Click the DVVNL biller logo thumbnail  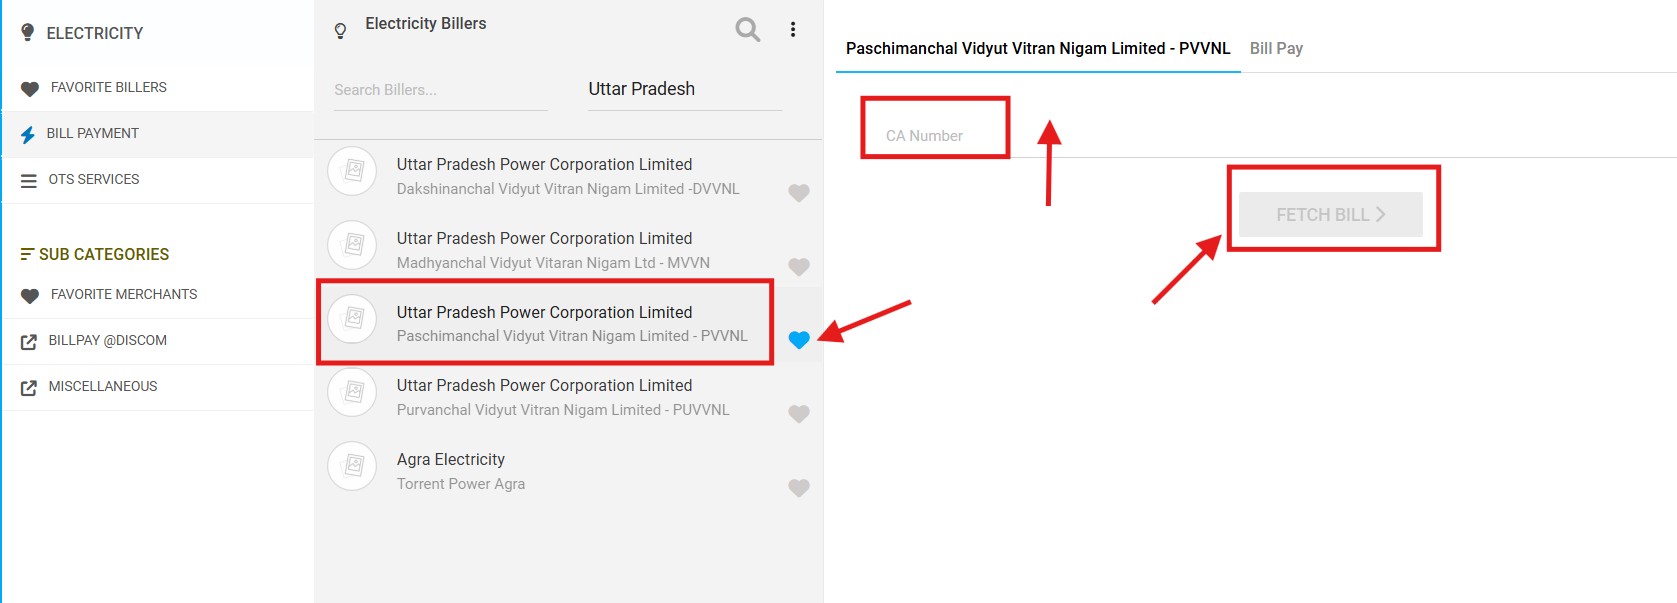pyautogui.click(x=353, y=171)
